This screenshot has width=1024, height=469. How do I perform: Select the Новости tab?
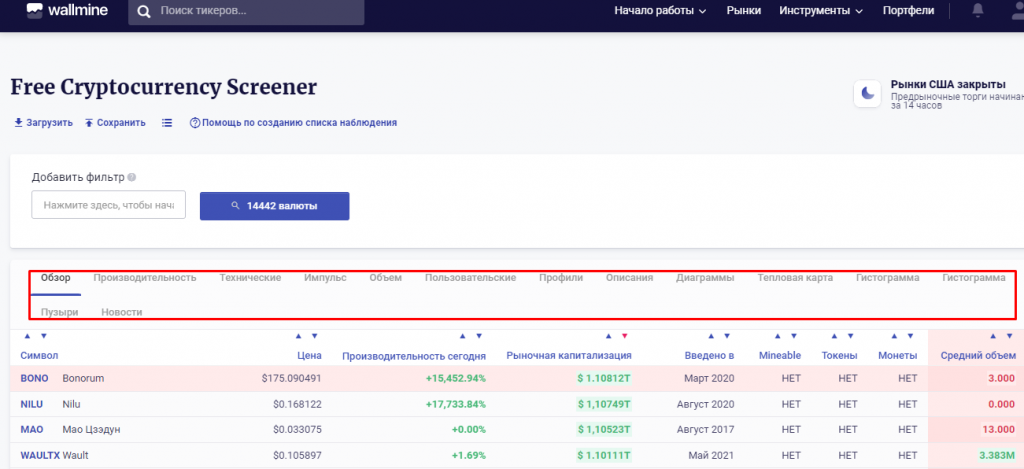(121, 312)
